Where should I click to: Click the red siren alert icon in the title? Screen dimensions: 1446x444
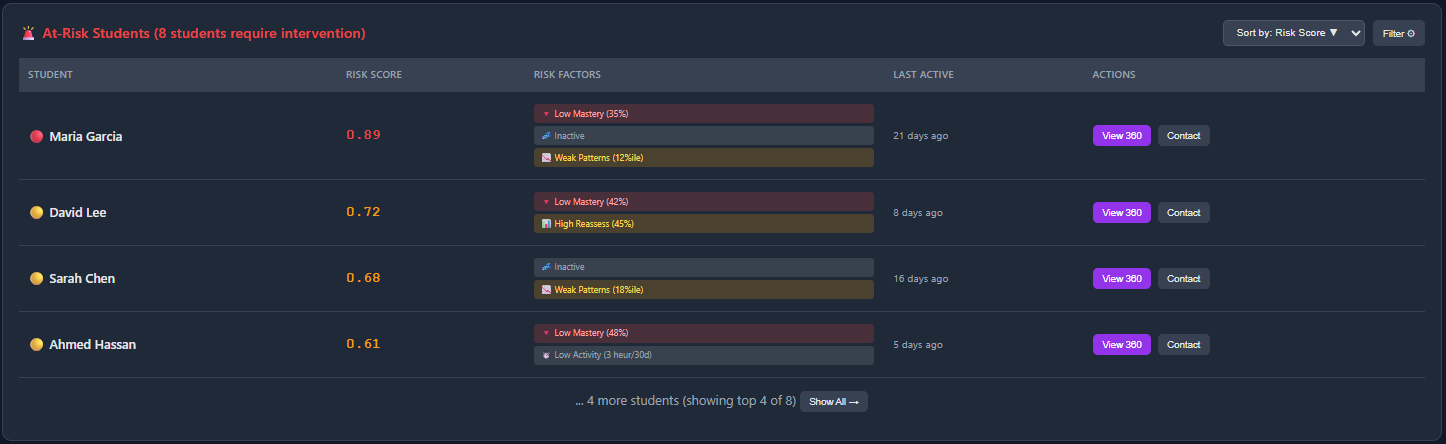pyautogui.click(x=29, y=33)
